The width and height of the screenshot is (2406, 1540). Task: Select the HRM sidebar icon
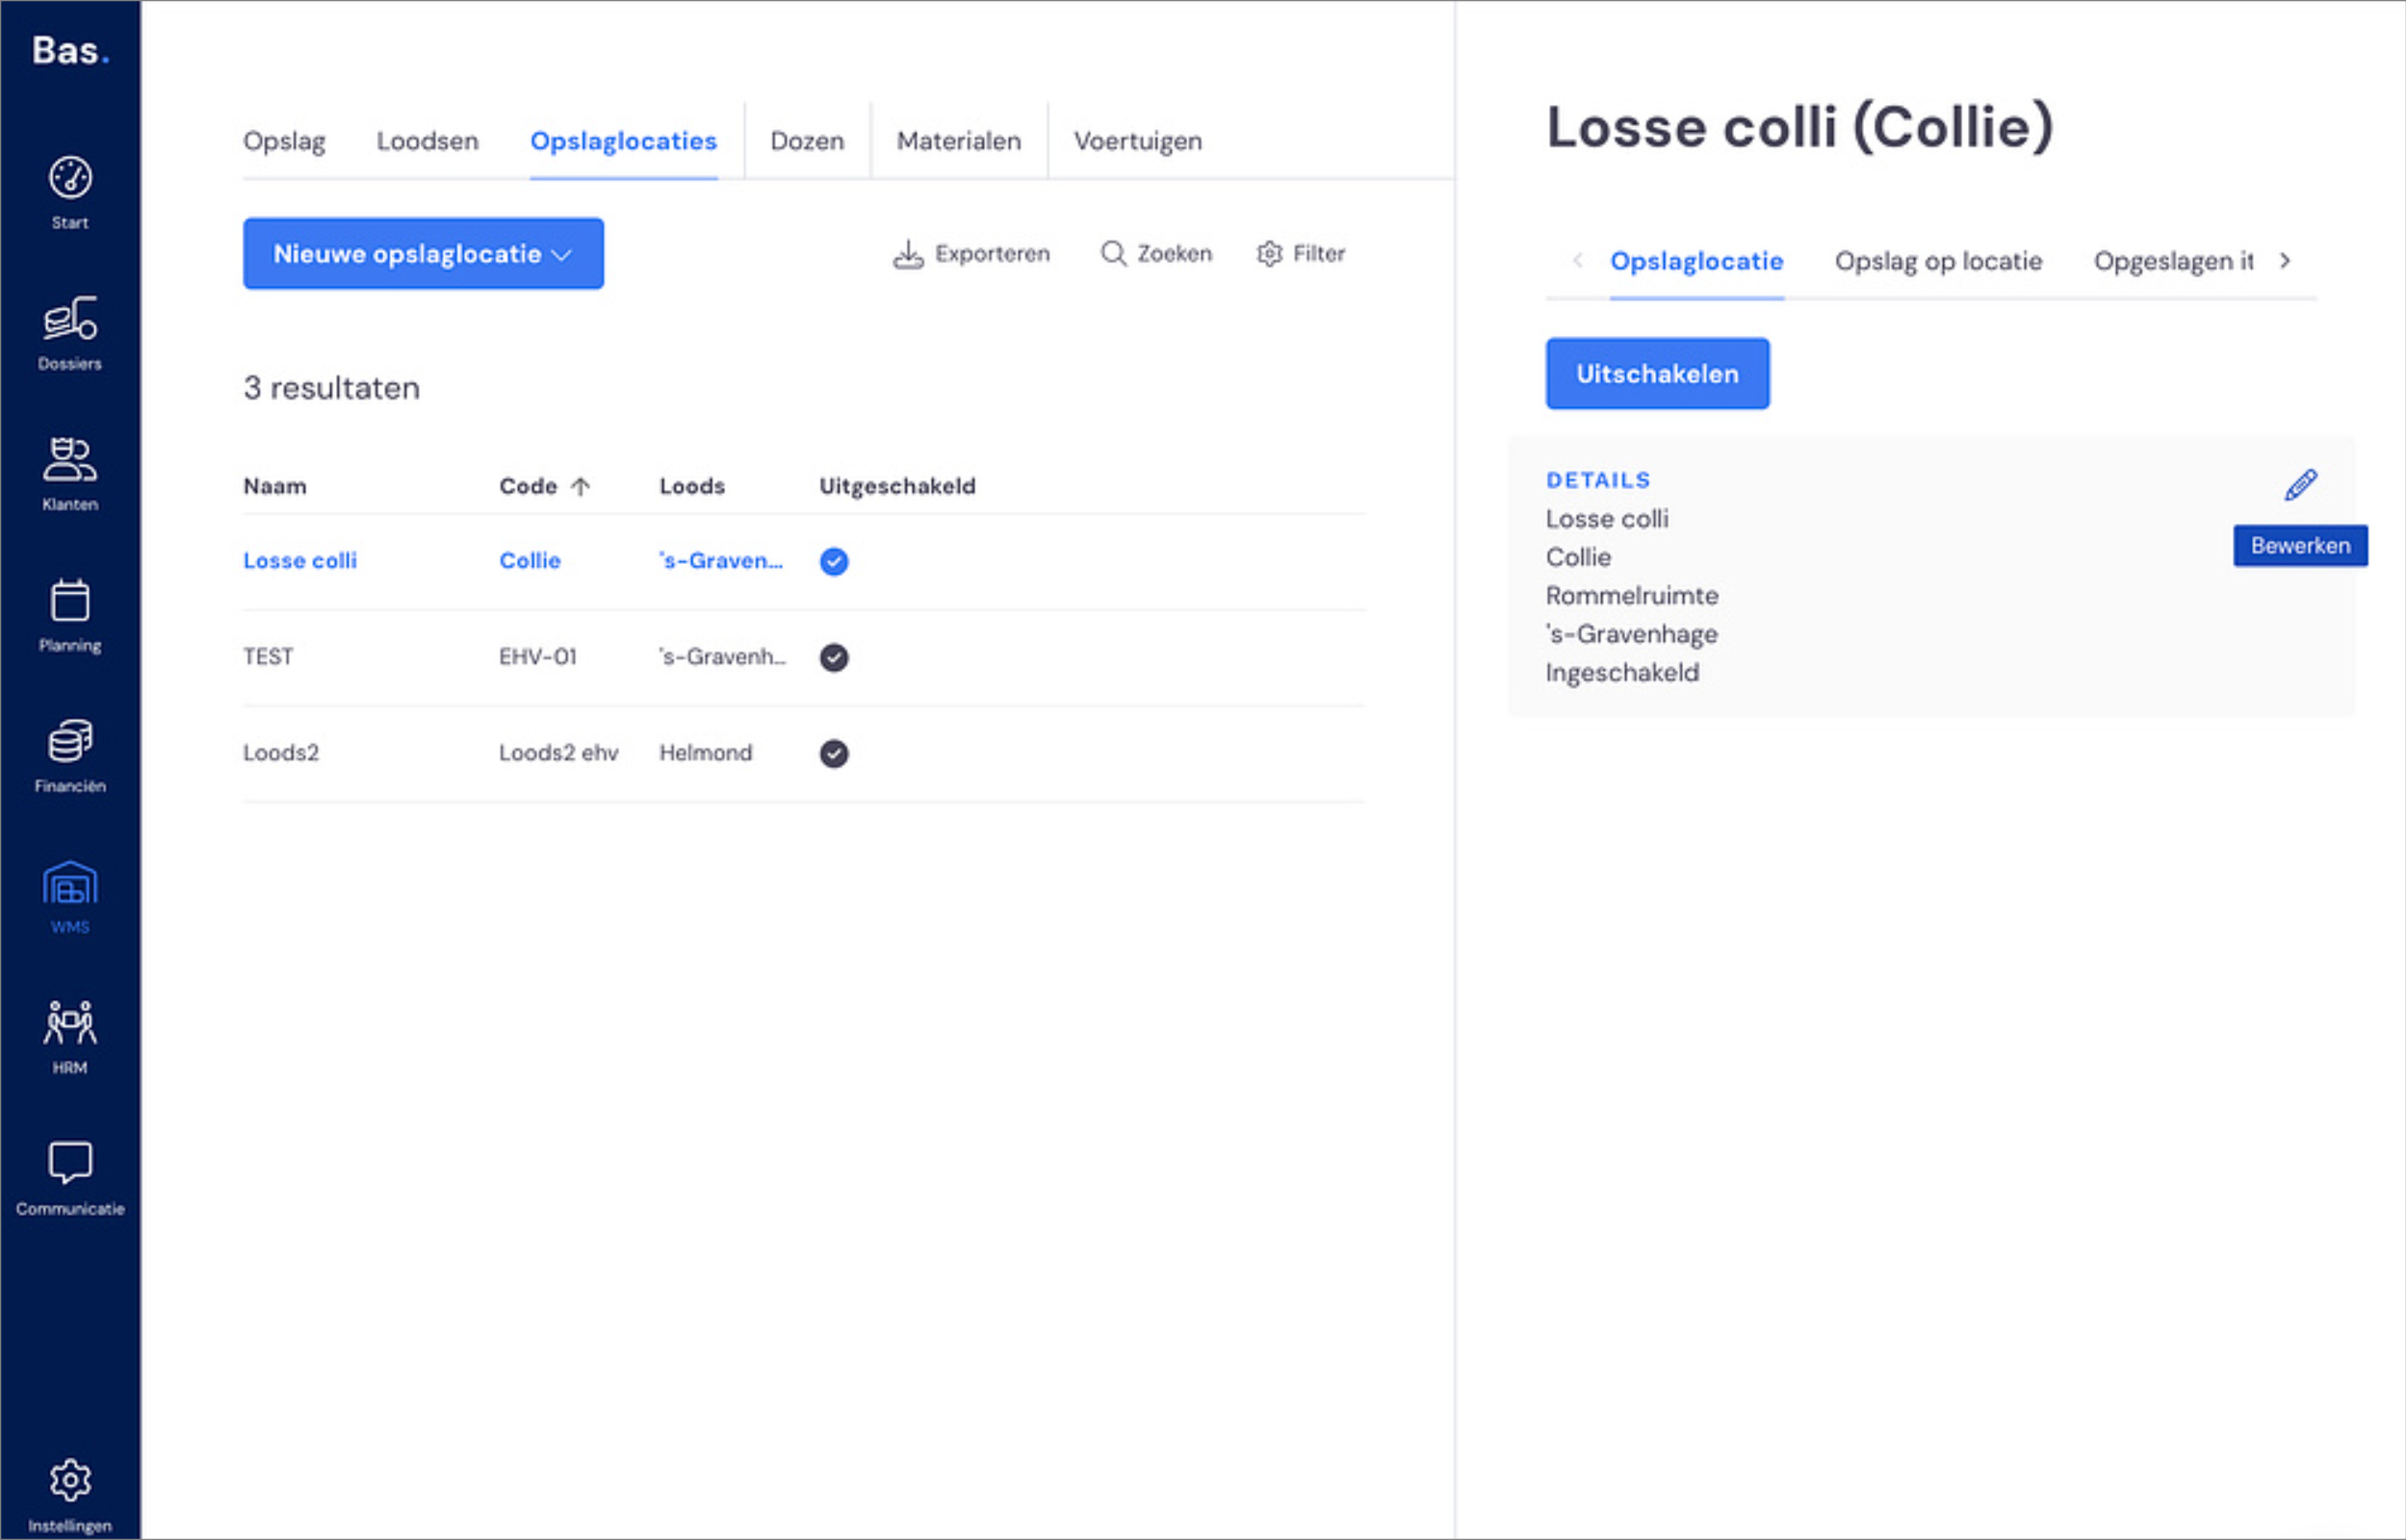click(x=70, y=1038)
